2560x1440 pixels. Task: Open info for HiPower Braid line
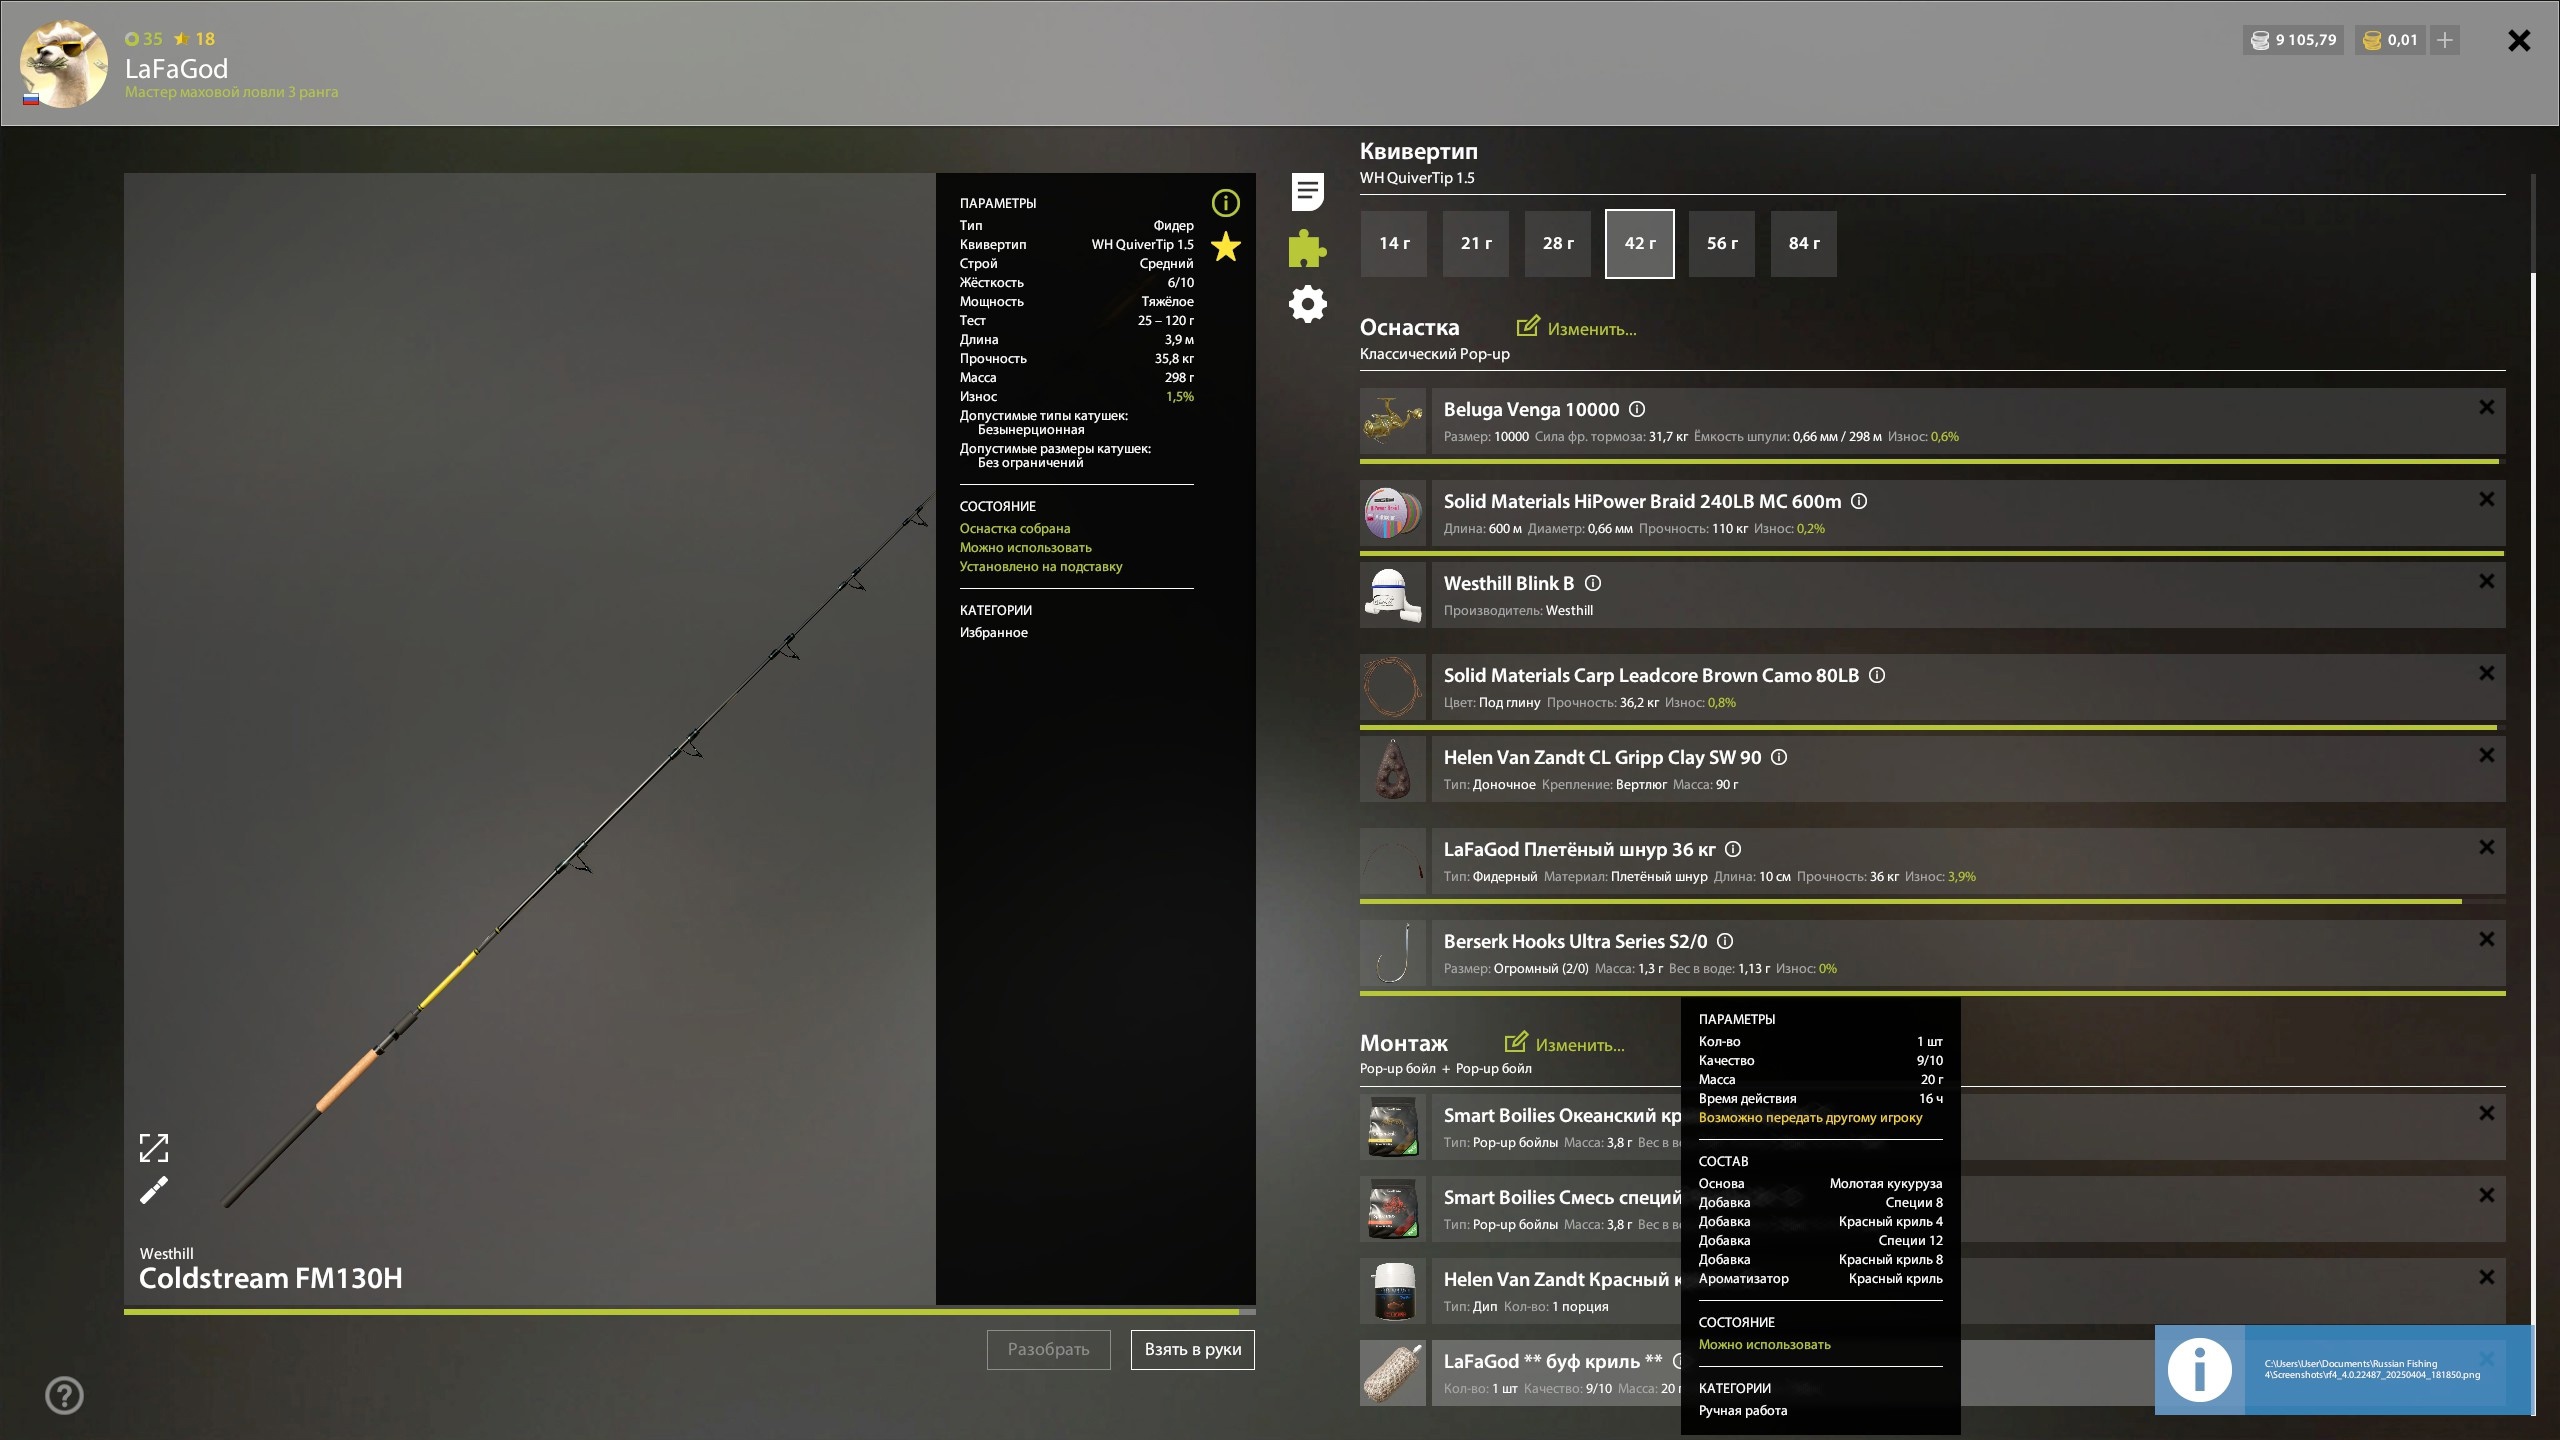1859,501
